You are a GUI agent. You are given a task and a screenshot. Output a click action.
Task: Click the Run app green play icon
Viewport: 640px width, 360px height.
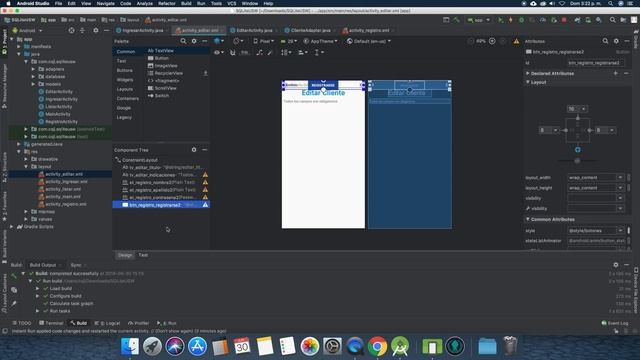tap(500, 20)
